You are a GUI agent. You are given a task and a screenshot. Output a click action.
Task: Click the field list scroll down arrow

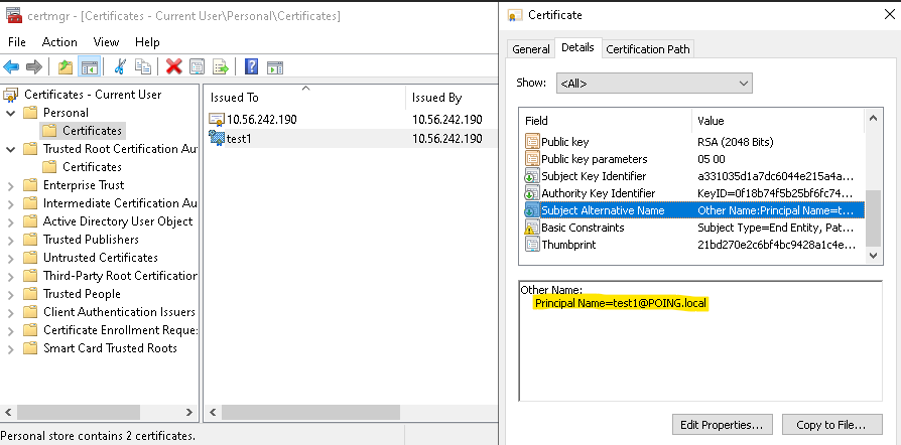(x=873, y=255)
